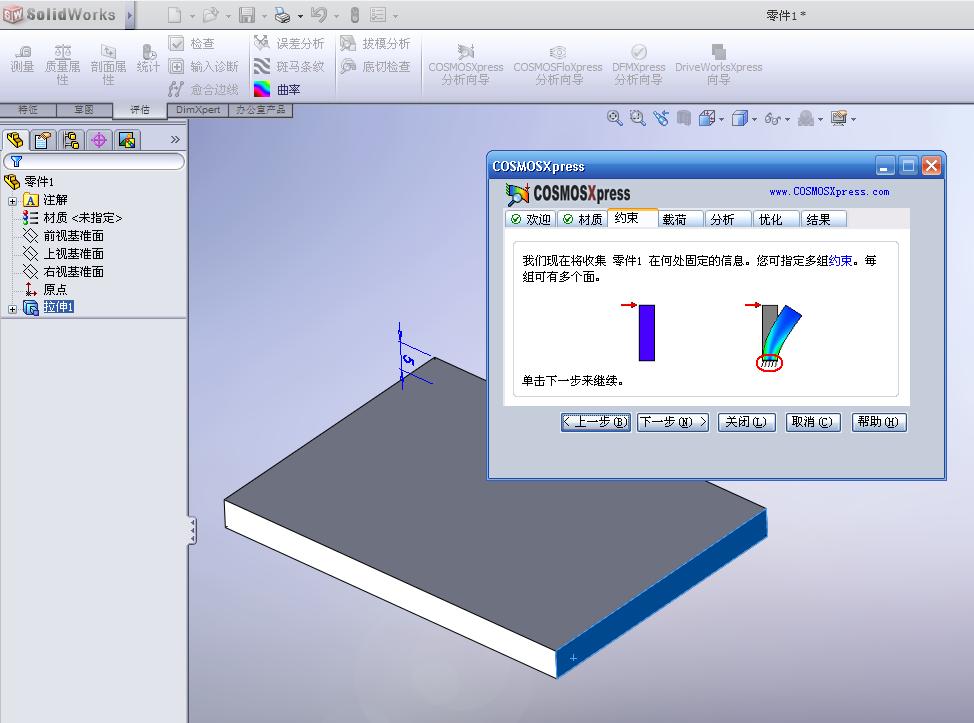Select 前视基准面 front plane
This screenshot has width=974, height=723.
tap(63, 236)
